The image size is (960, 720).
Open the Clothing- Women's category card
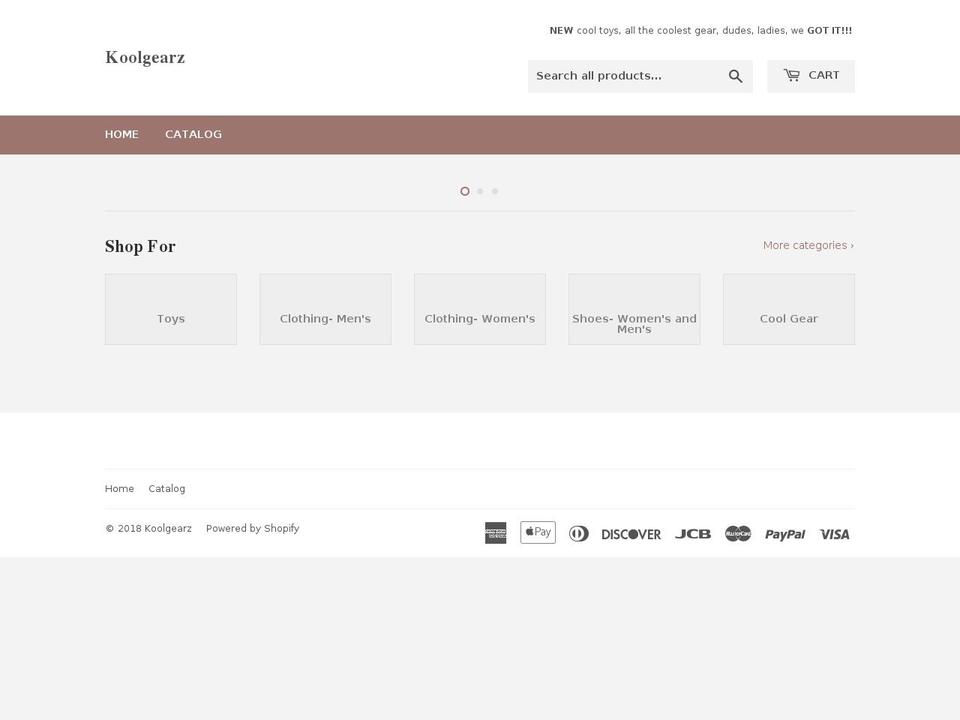(x=480, y=309)
